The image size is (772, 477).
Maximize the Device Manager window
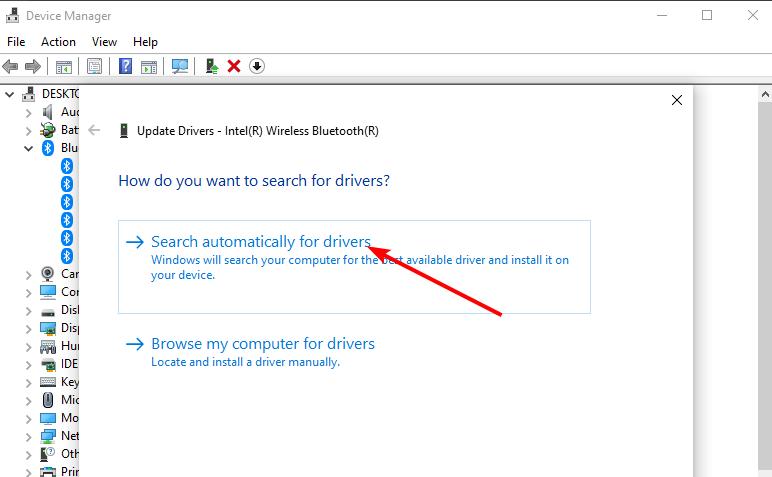click(x=707, y=15)
